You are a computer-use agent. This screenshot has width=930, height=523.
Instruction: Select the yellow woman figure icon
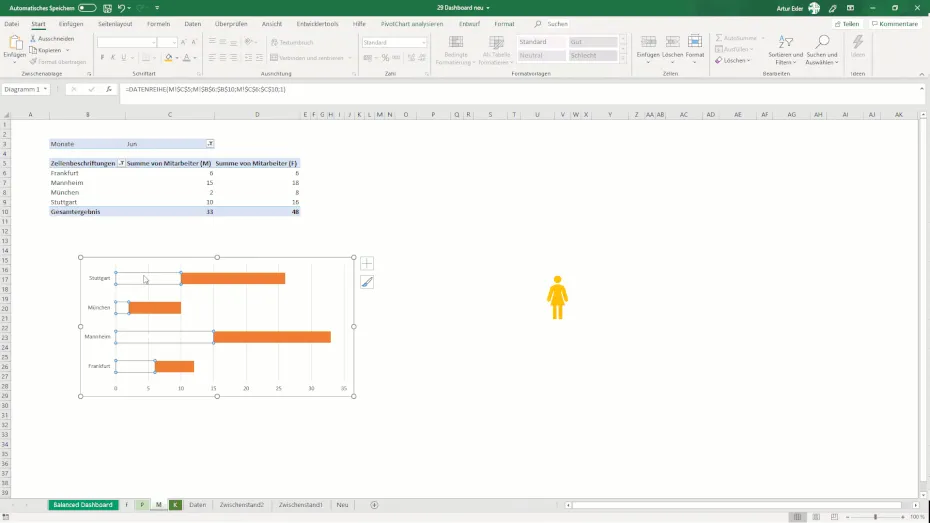(x=557, y=298)
